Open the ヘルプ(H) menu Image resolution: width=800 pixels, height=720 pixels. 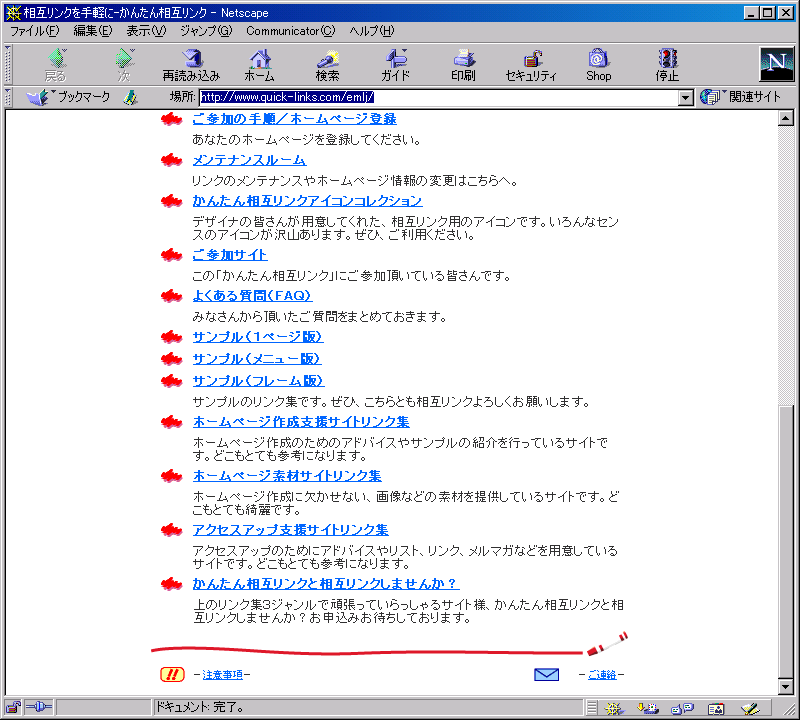point(372,31)
